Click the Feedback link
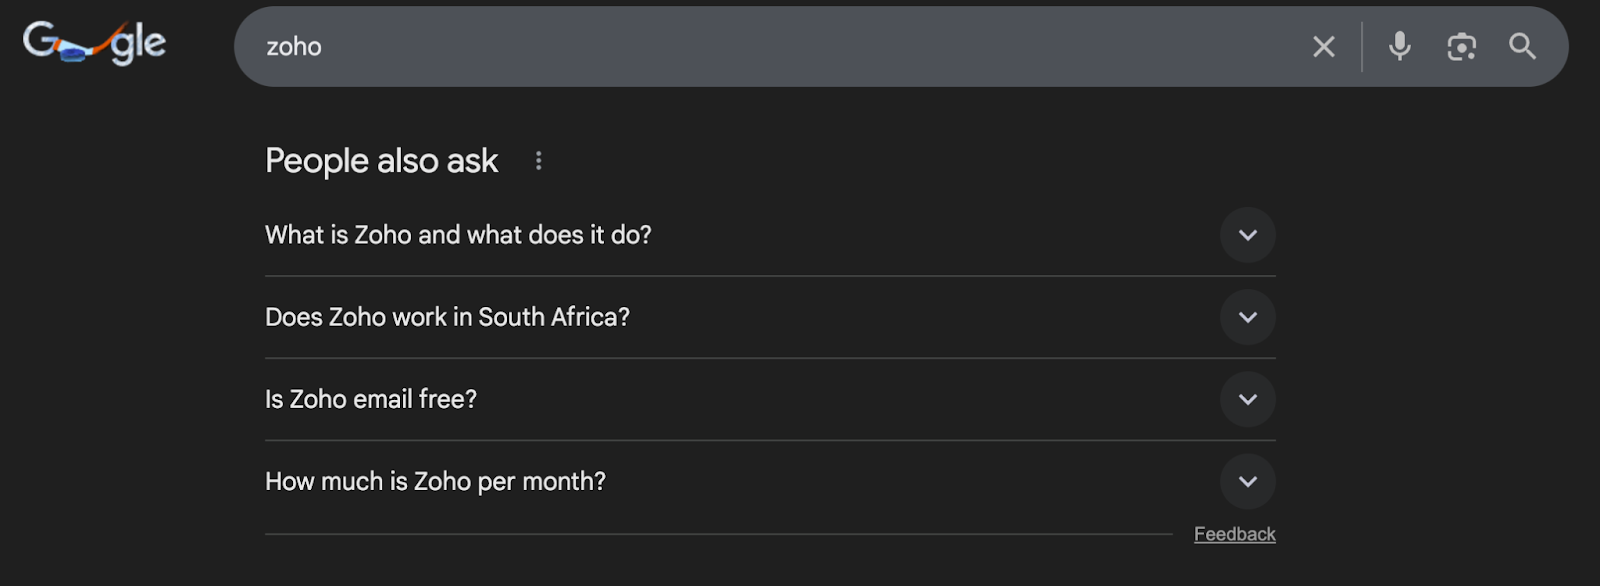Image resolution: width=1600 pixels, height=586 pixels. click(x=1235, y=533)
